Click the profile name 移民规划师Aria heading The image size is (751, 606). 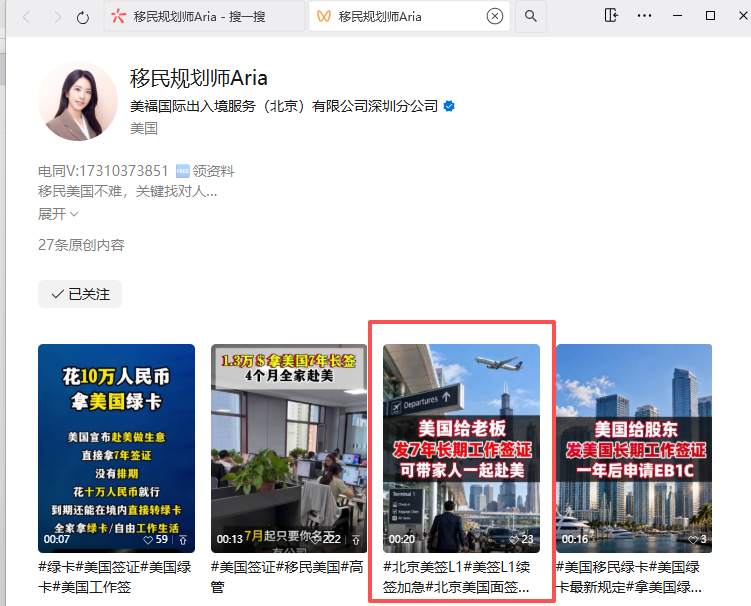198,78
